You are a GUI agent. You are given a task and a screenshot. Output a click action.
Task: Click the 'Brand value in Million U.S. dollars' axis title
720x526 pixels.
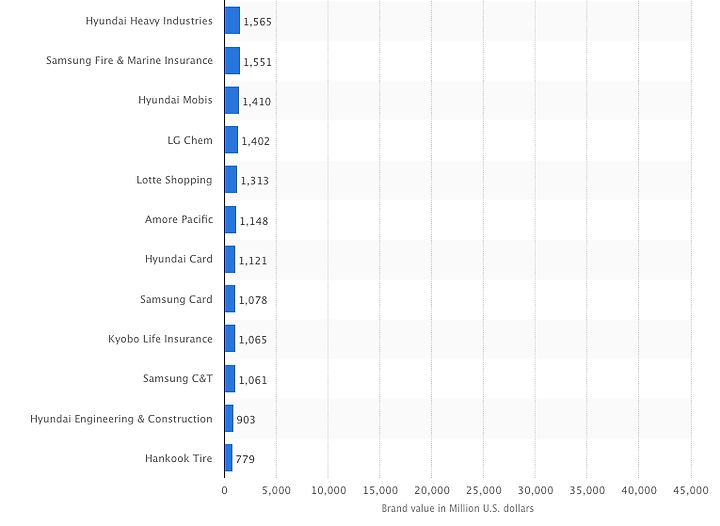tap(458, 509)
